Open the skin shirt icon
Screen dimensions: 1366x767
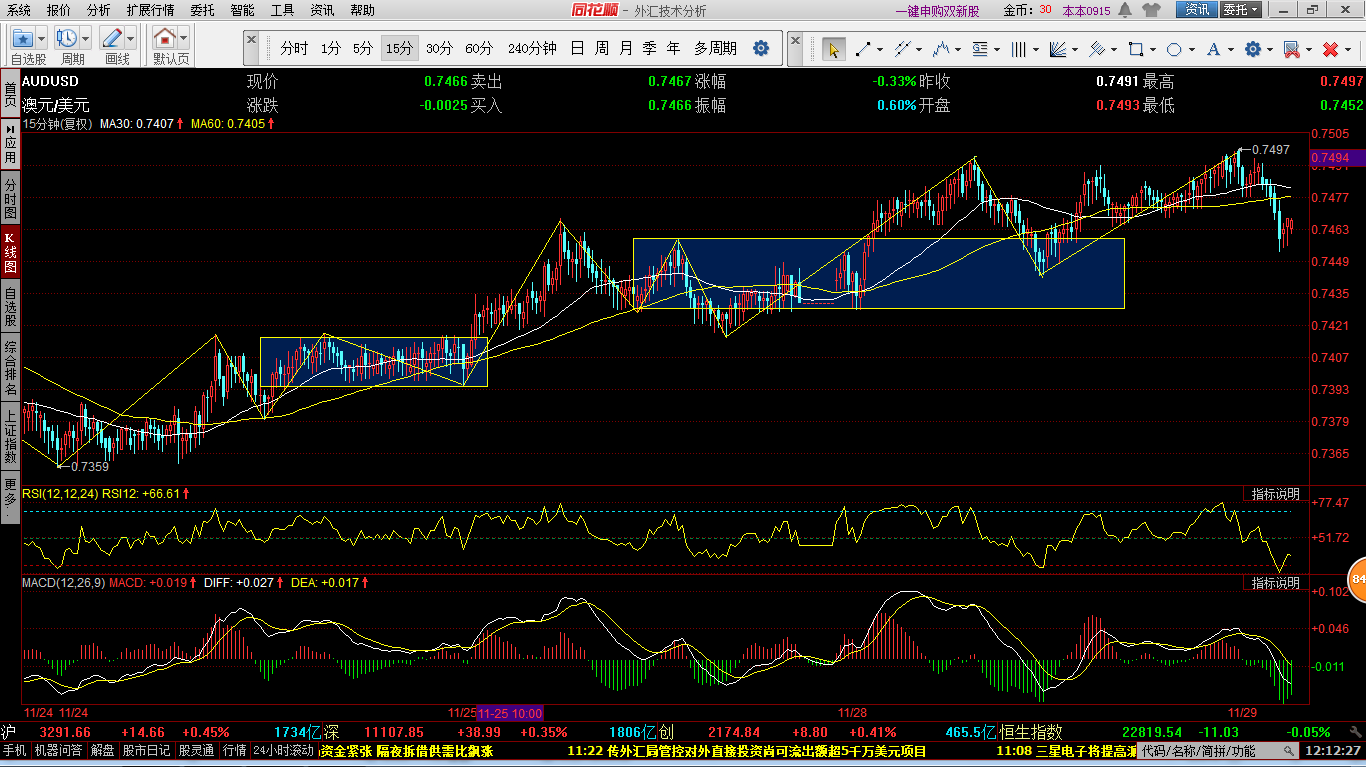coord(1151,10)
